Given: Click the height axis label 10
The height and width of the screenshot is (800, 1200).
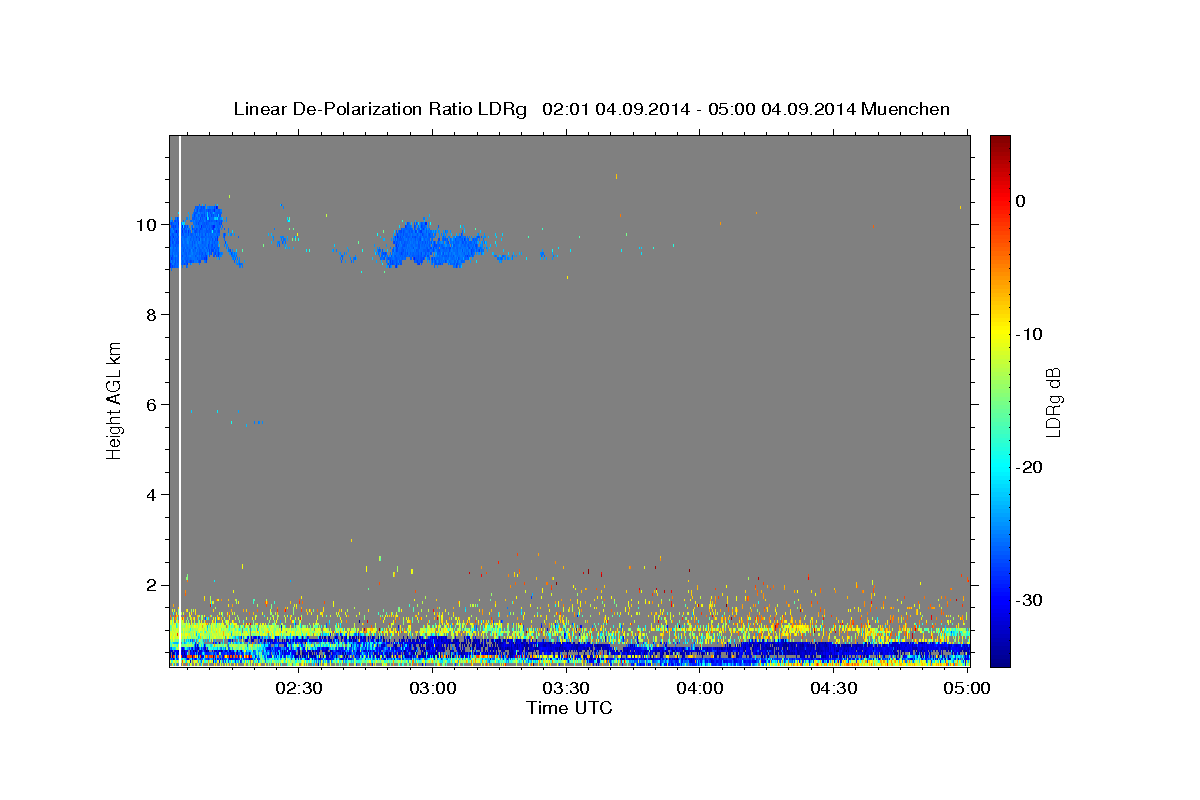Looking at the screenshot, I should coord(145,225).
